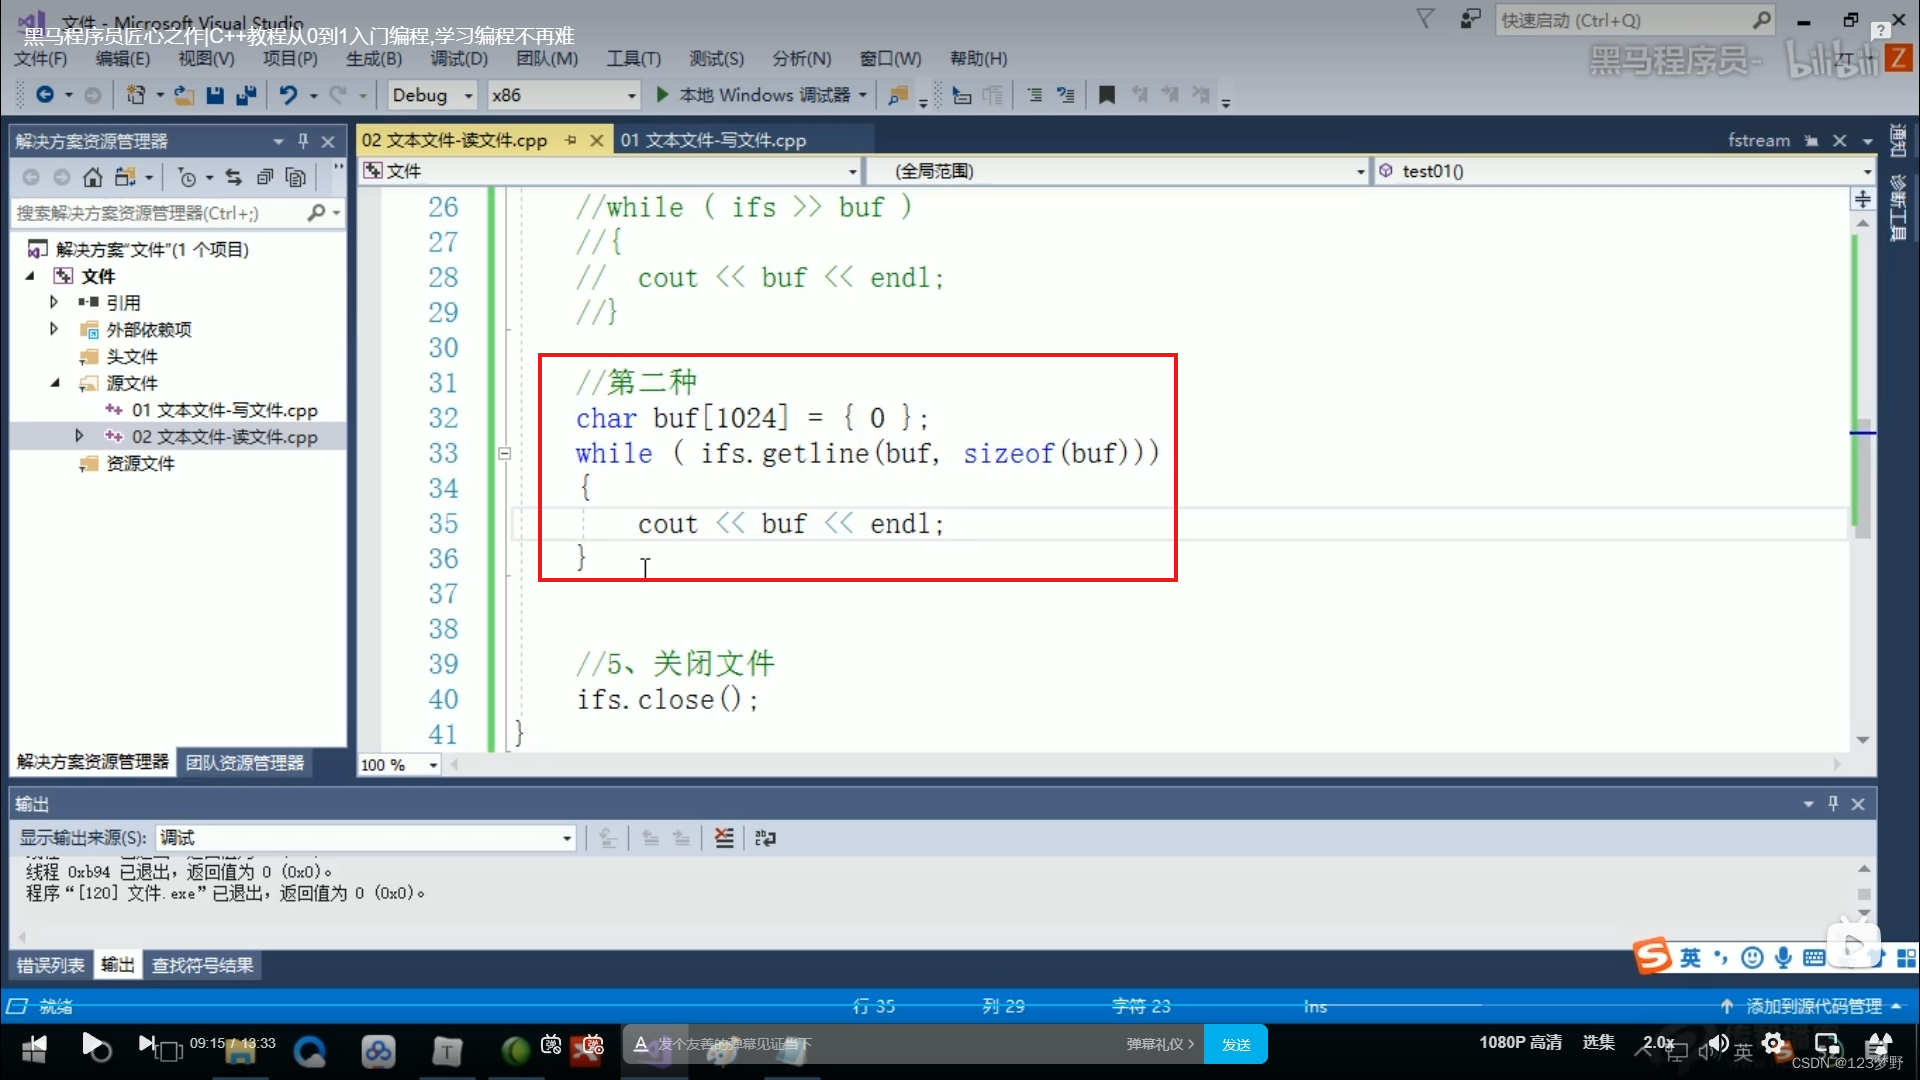
Task: Click the Undo action icon
Action: [289, 94]
